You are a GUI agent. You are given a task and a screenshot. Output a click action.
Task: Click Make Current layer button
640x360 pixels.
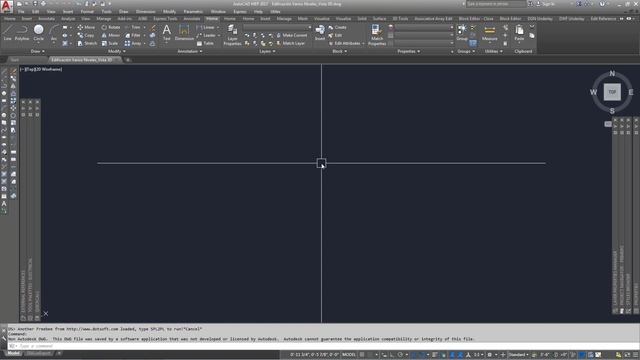292,35
